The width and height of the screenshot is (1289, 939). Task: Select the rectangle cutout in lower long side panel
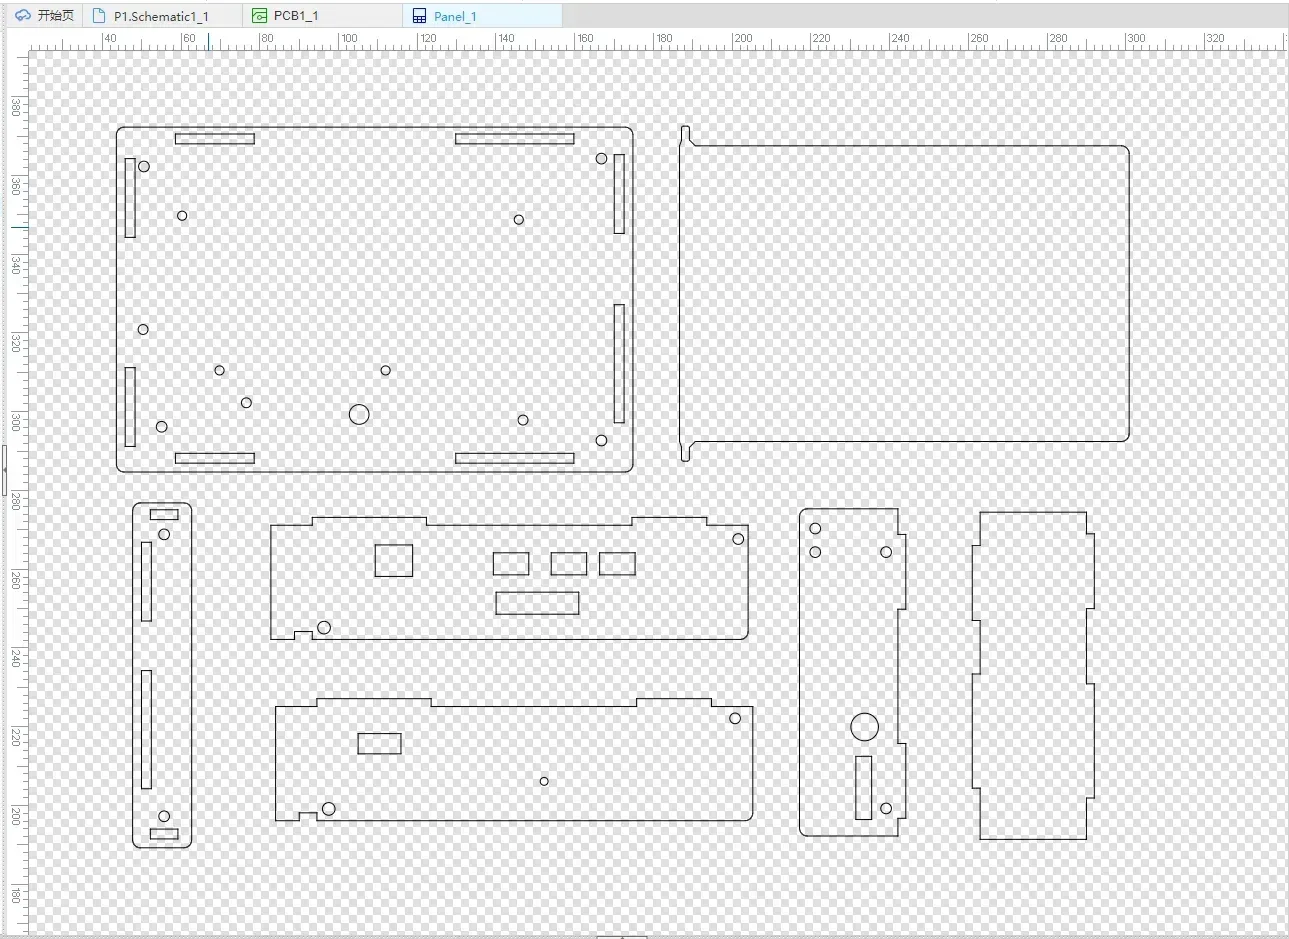[x=379, y=743]
